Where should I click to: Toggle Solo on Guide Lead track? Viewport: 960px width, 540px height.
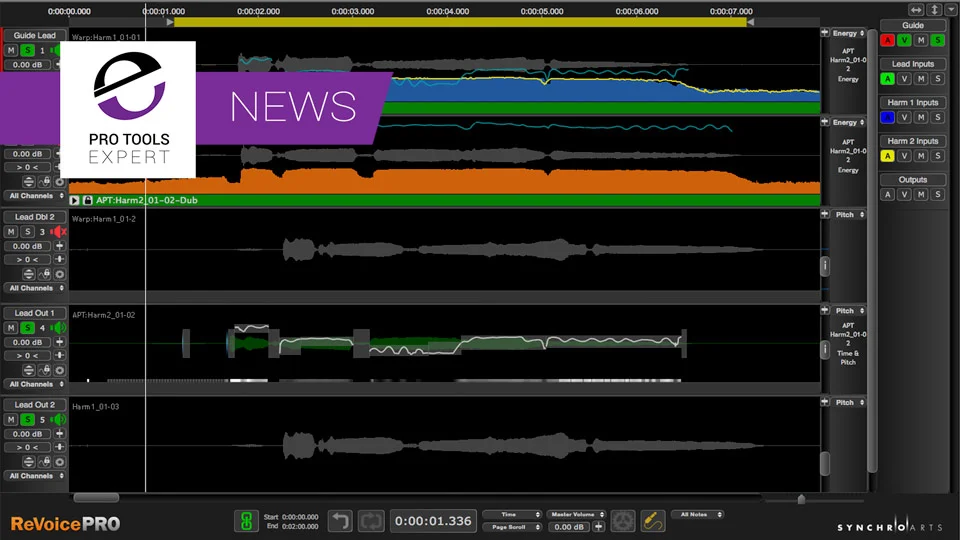click(x=27, y=50)
